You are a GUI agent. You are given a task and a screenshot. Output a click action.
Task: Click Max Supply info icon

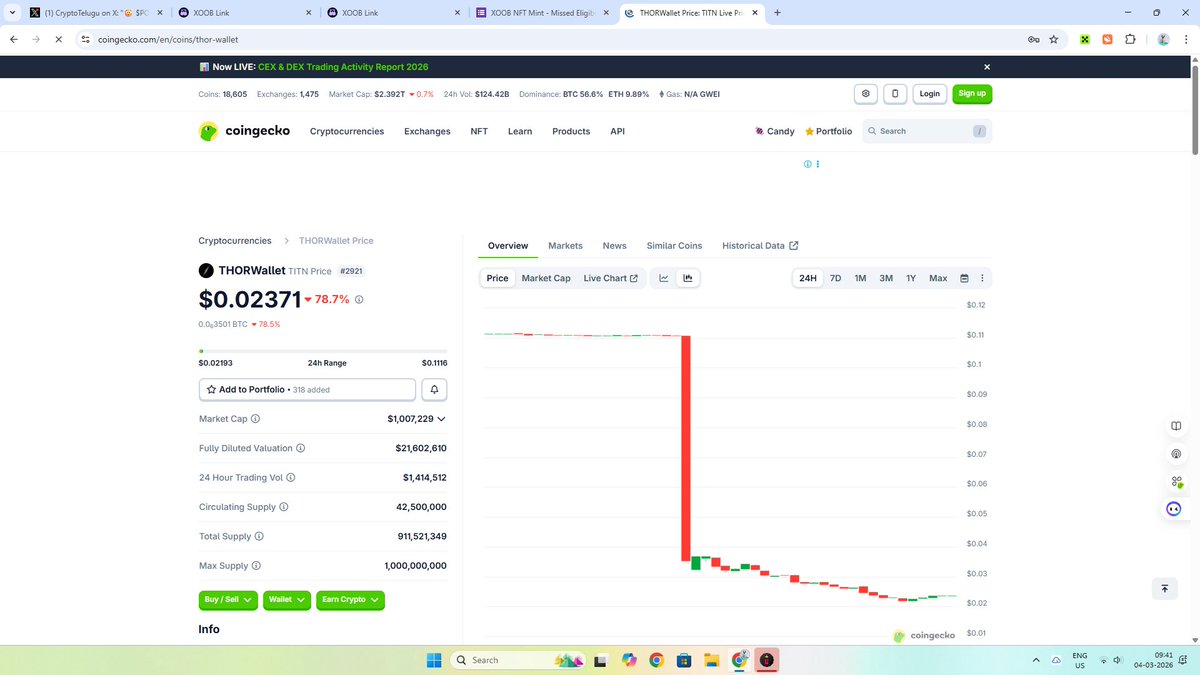tap(256, 566)
